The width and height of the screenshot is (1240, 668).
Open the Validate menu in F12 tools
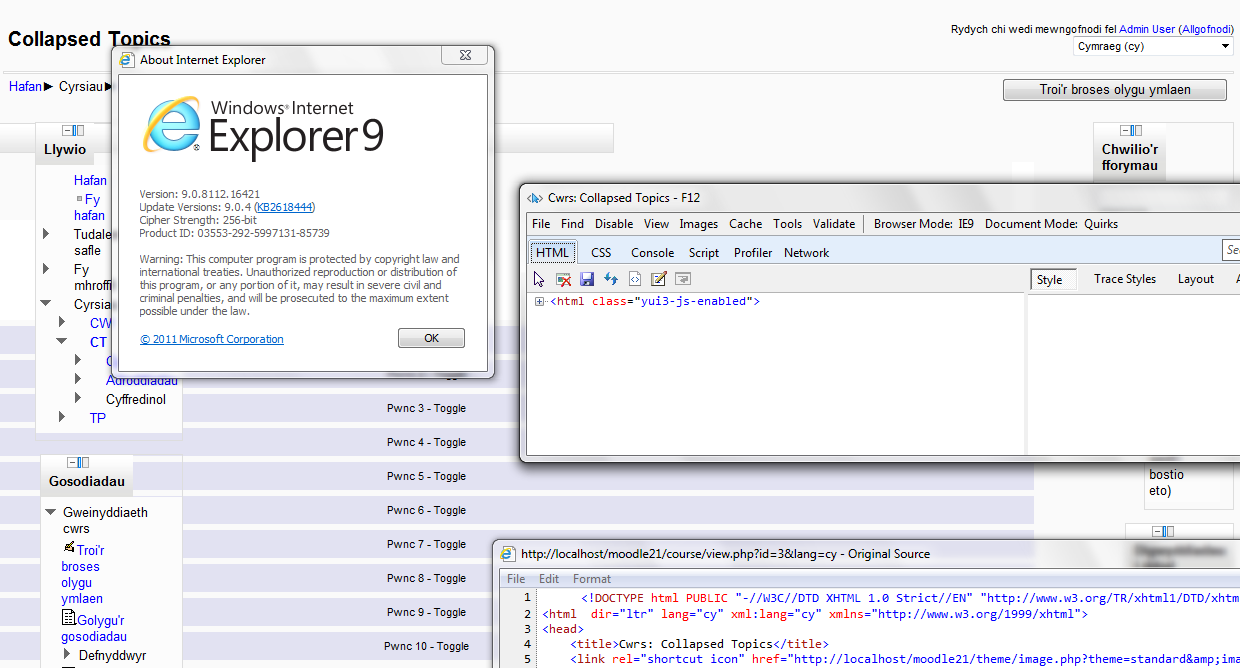click(x=834, y=224)
